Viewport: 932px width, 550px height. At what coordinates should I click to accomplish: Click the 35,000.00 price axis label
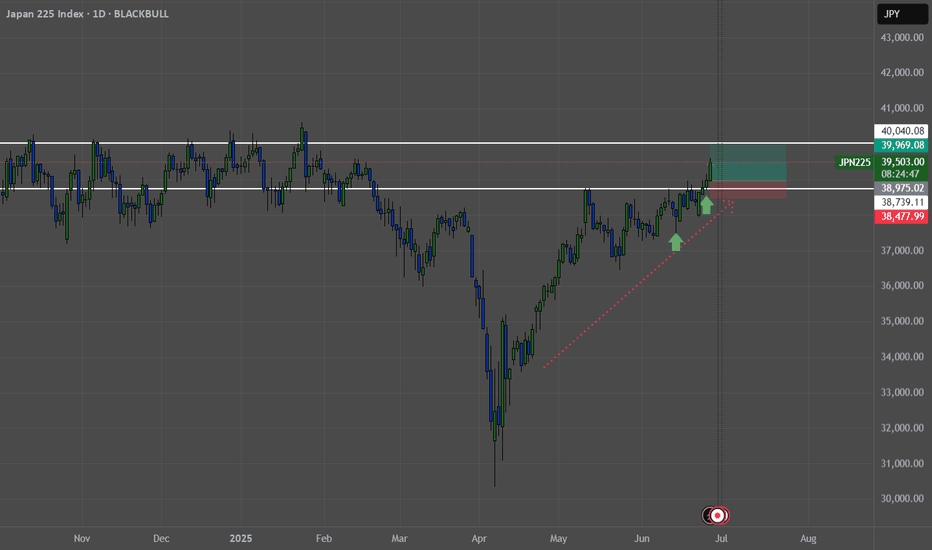pos(902,321)
